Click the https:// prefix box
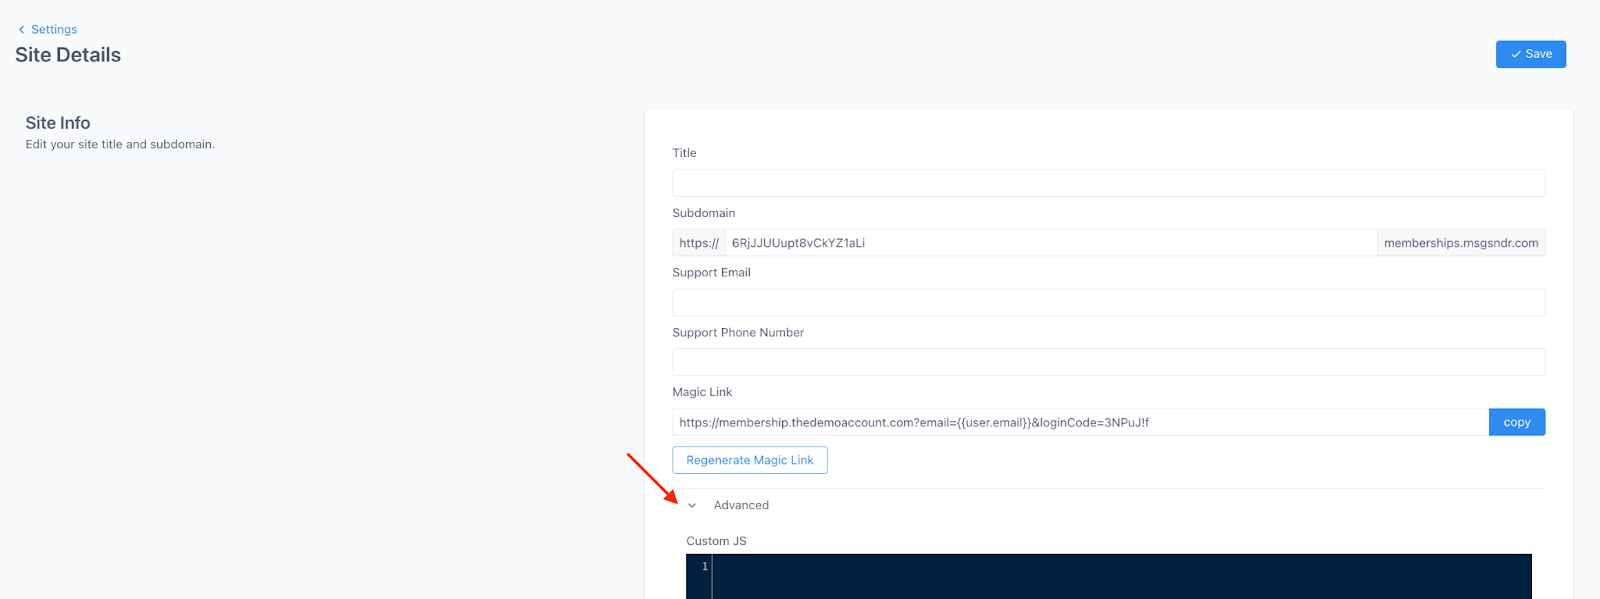This screenshot has width=1600, height=599. click(x=698, y=243)
